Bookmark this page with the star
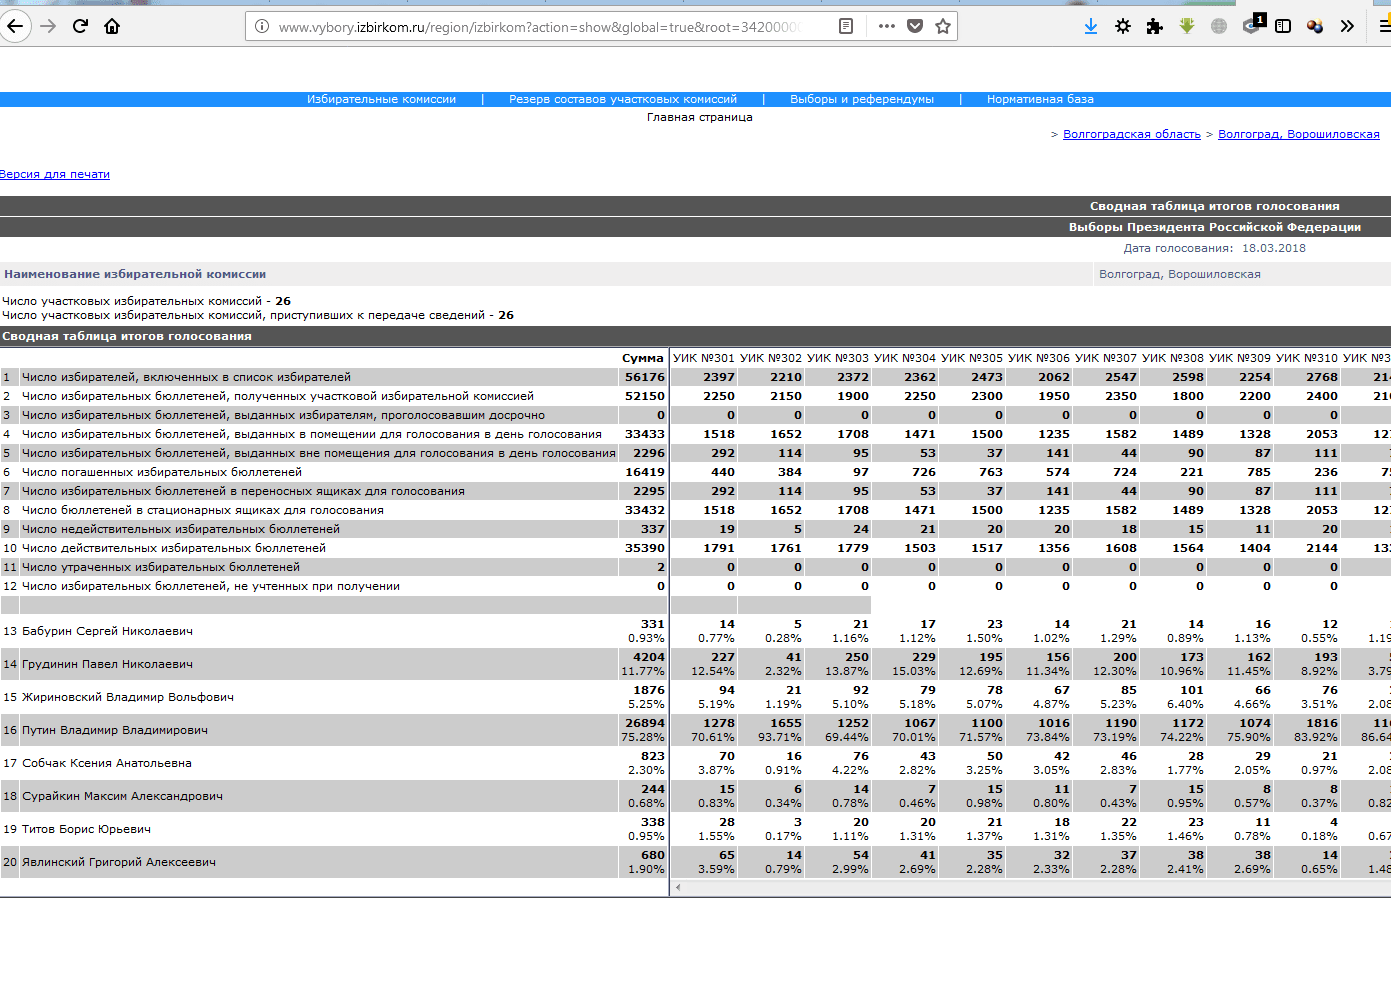Viewport: 1391px width, 999px height. click(942, 26)
